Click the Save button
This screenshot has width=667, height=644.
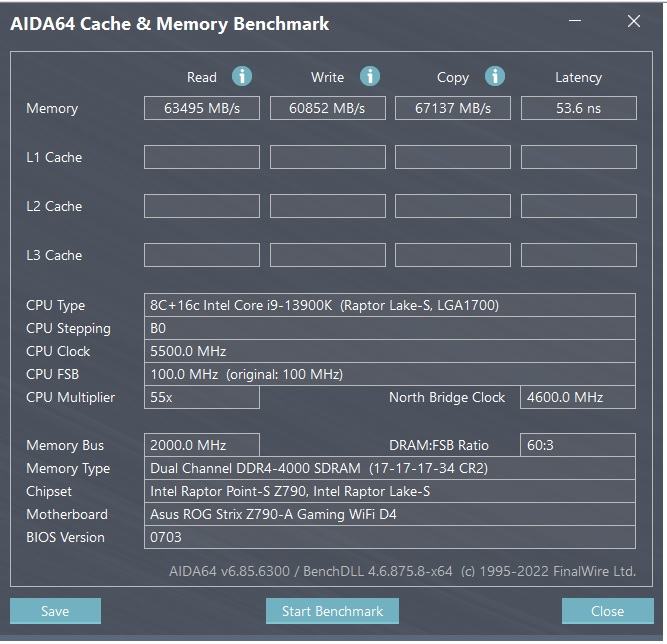55,611
